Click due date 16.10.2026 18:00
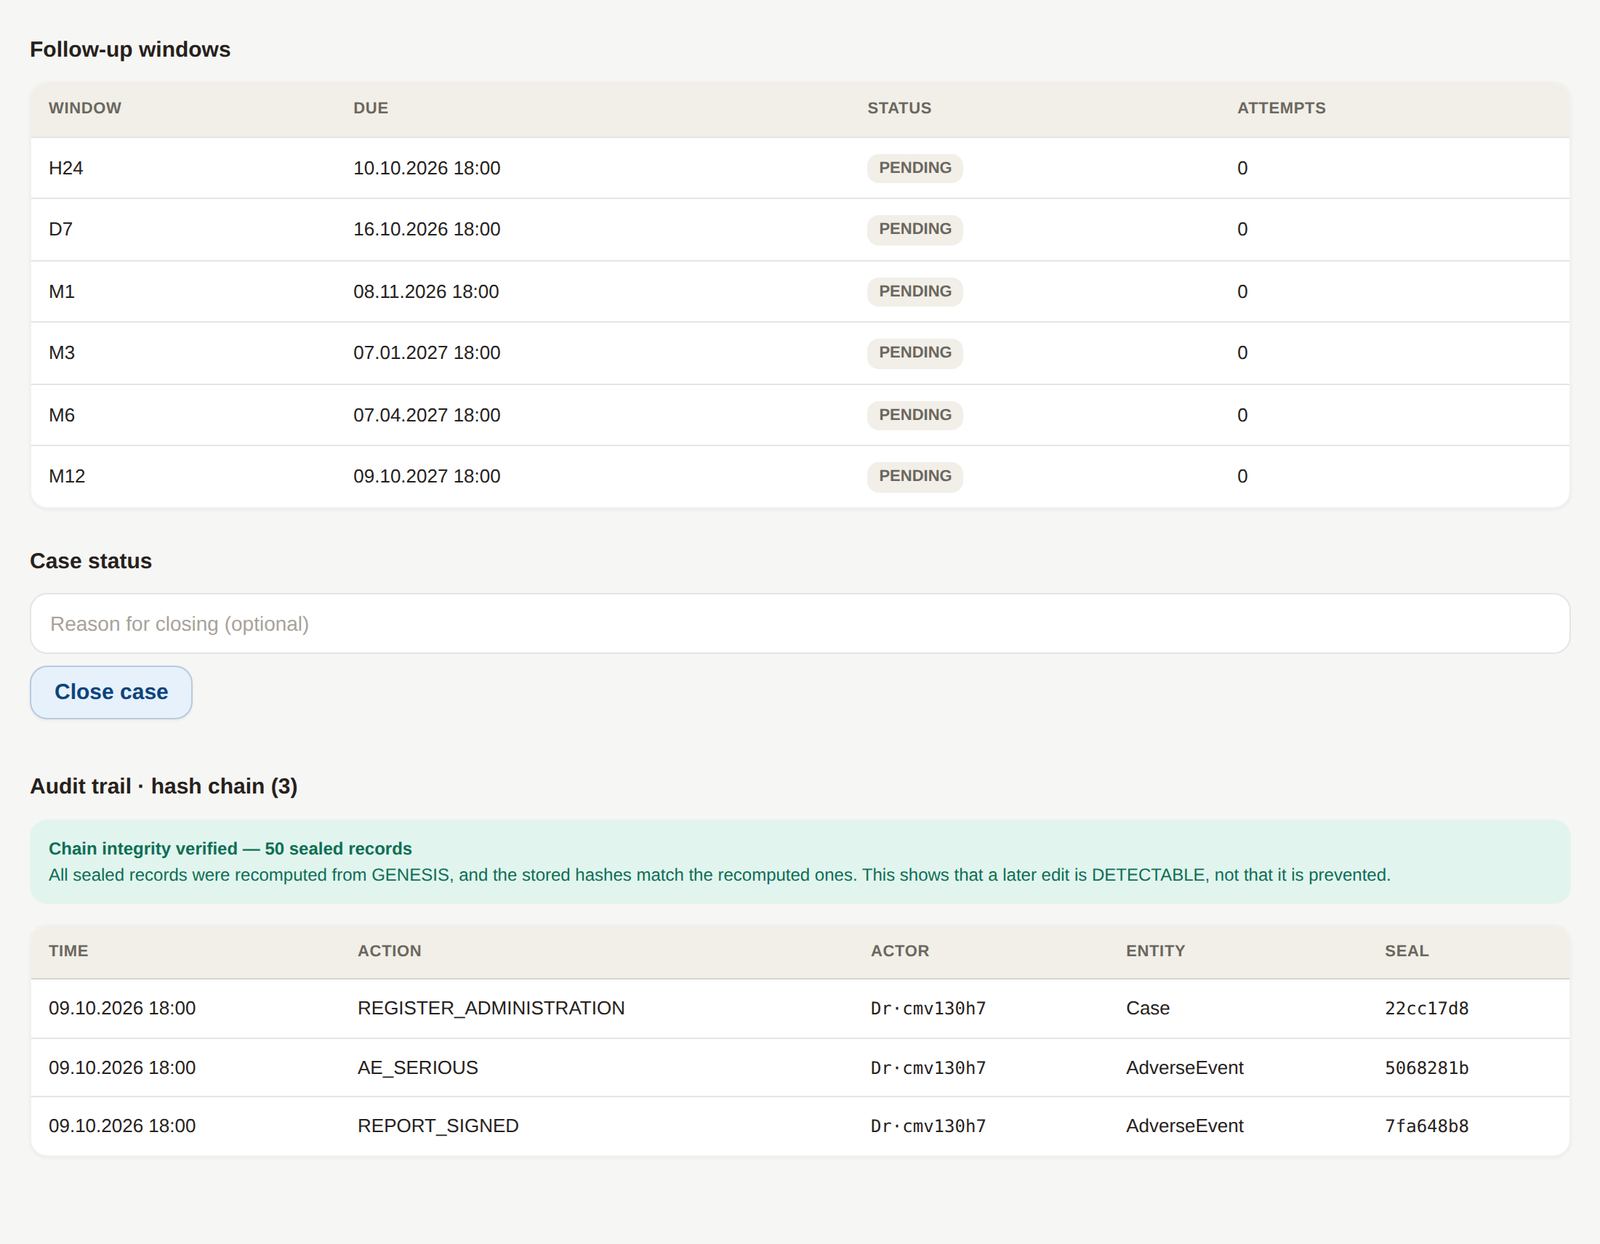 (427, 229)
